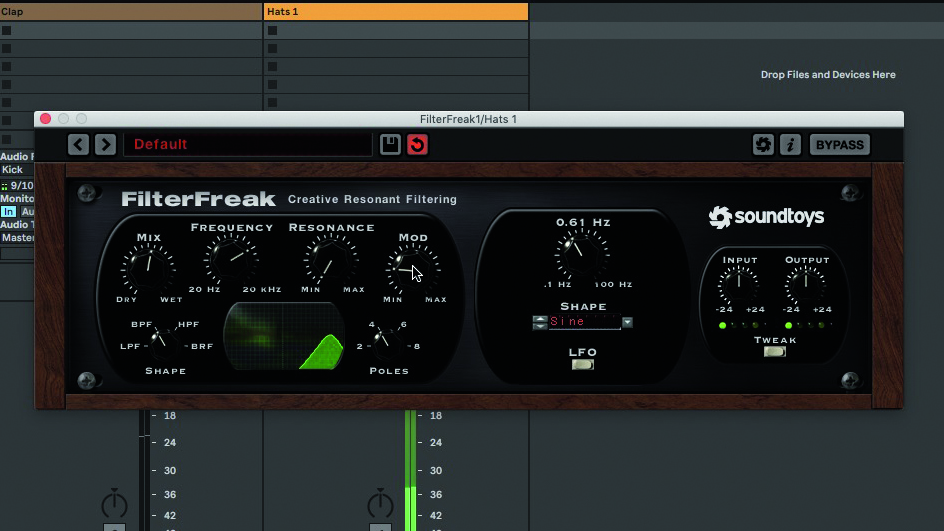Click second clip slot in Hats 1 track

[x=396, y=48]
